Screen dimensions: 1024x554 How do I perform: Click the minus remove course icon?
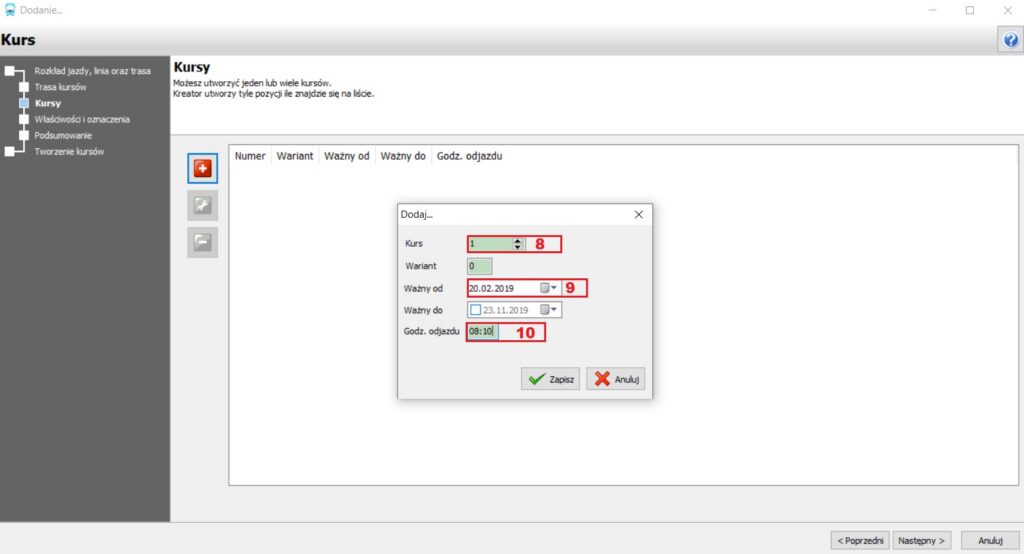point(202,242)
